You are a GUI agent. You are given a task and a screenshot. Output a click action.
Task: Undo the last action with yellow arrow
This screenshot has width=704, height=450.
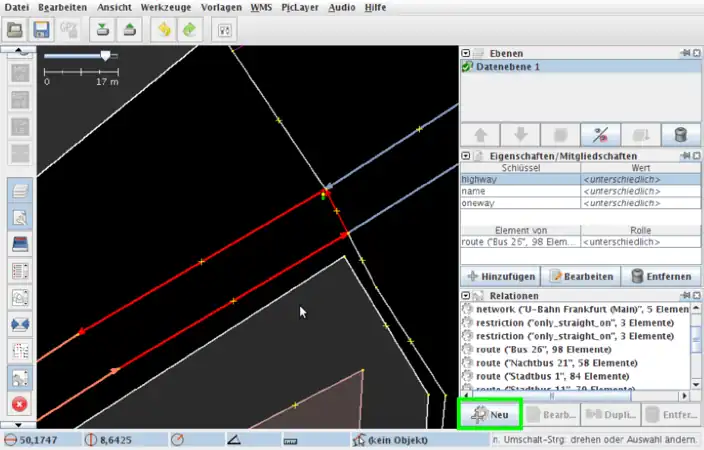pos(164,30)
